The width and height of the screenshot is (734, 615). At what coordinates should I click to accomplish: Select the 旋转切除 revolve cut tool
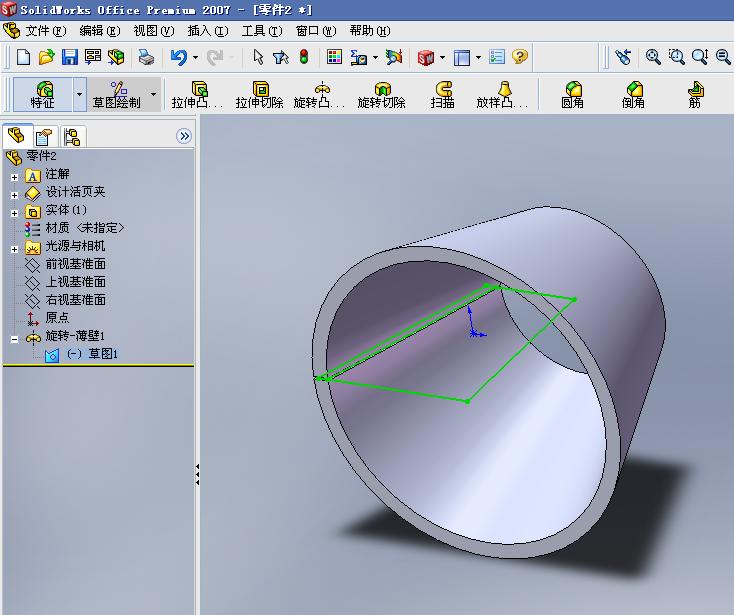coord(382,95)
